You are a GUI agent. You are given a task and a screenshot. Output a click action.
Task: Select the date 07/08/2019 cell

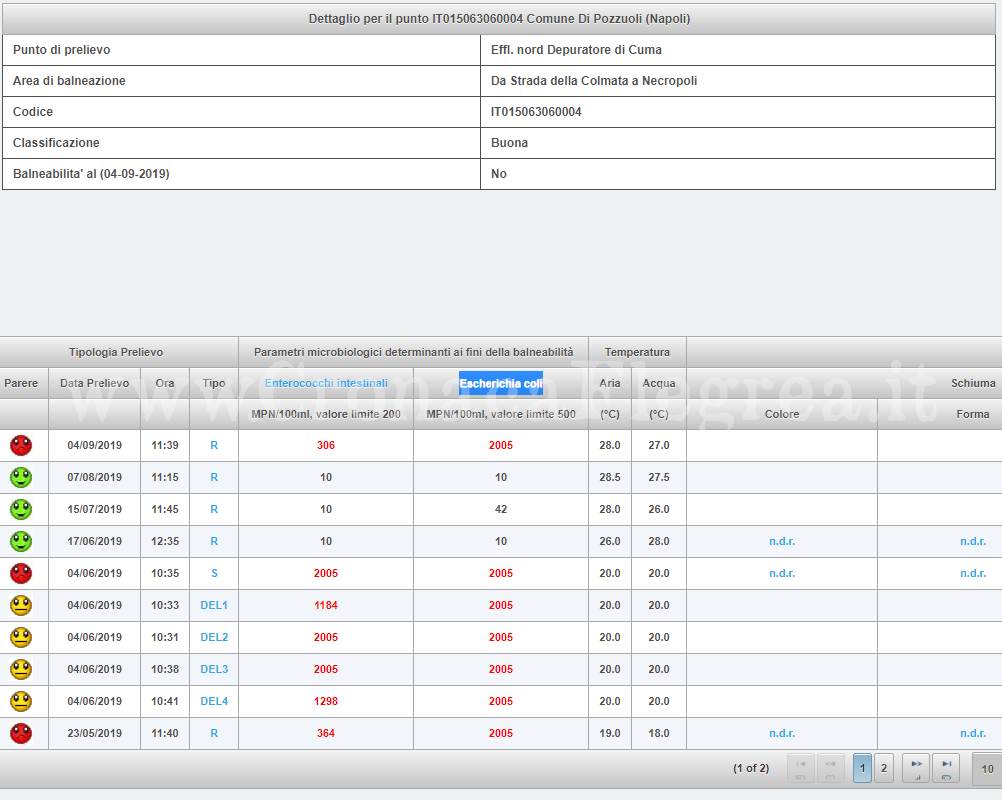click(95, 477)
